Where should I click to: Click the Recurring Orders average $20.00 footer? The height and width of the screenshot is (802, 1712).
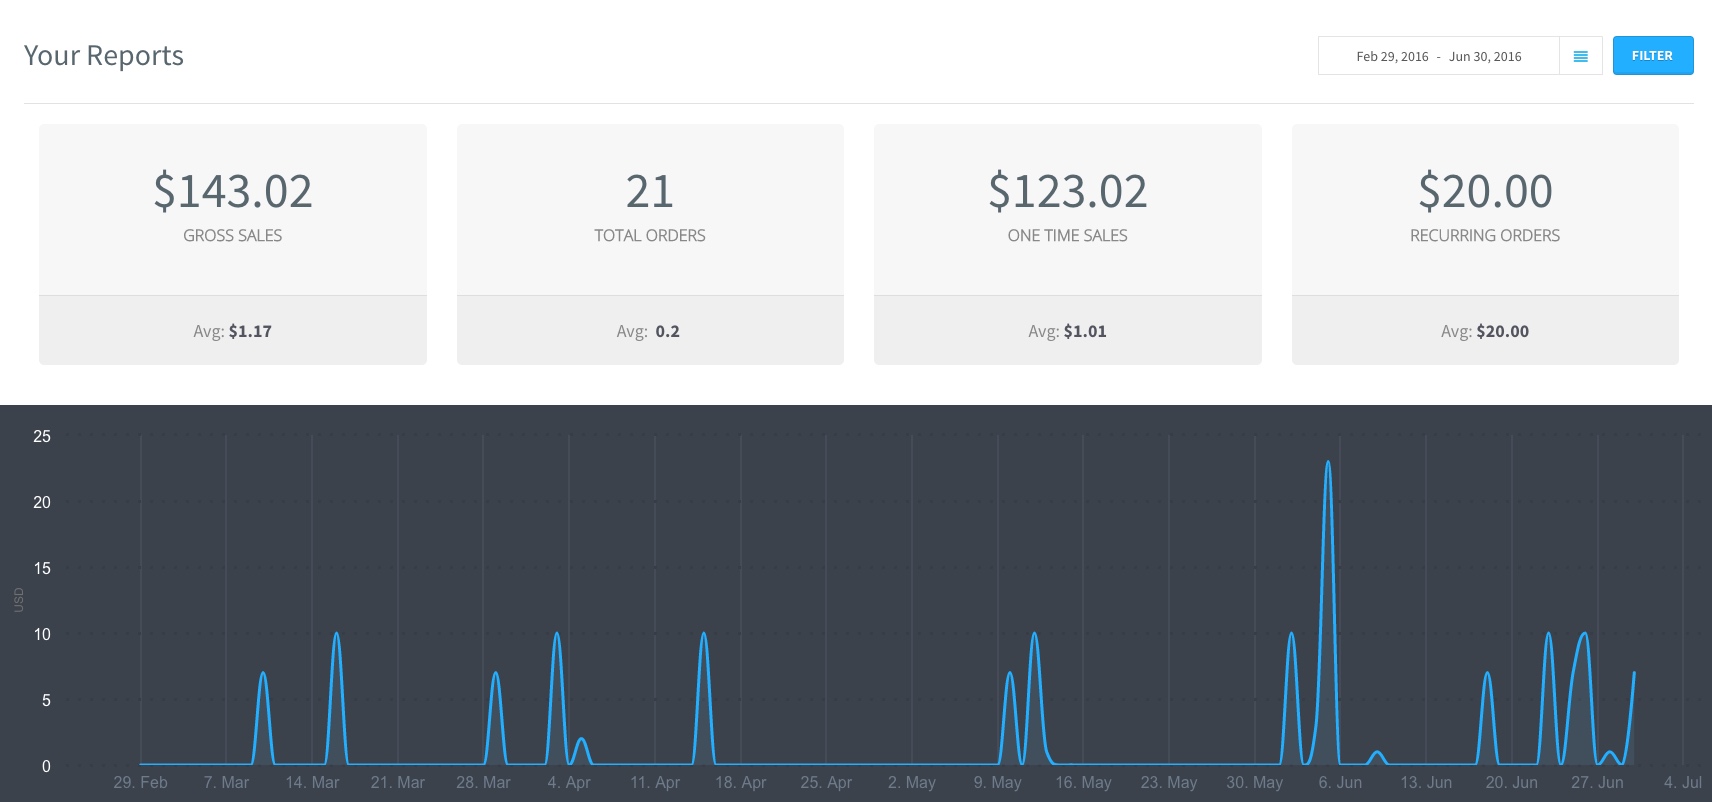click(x=1484, y=331)
